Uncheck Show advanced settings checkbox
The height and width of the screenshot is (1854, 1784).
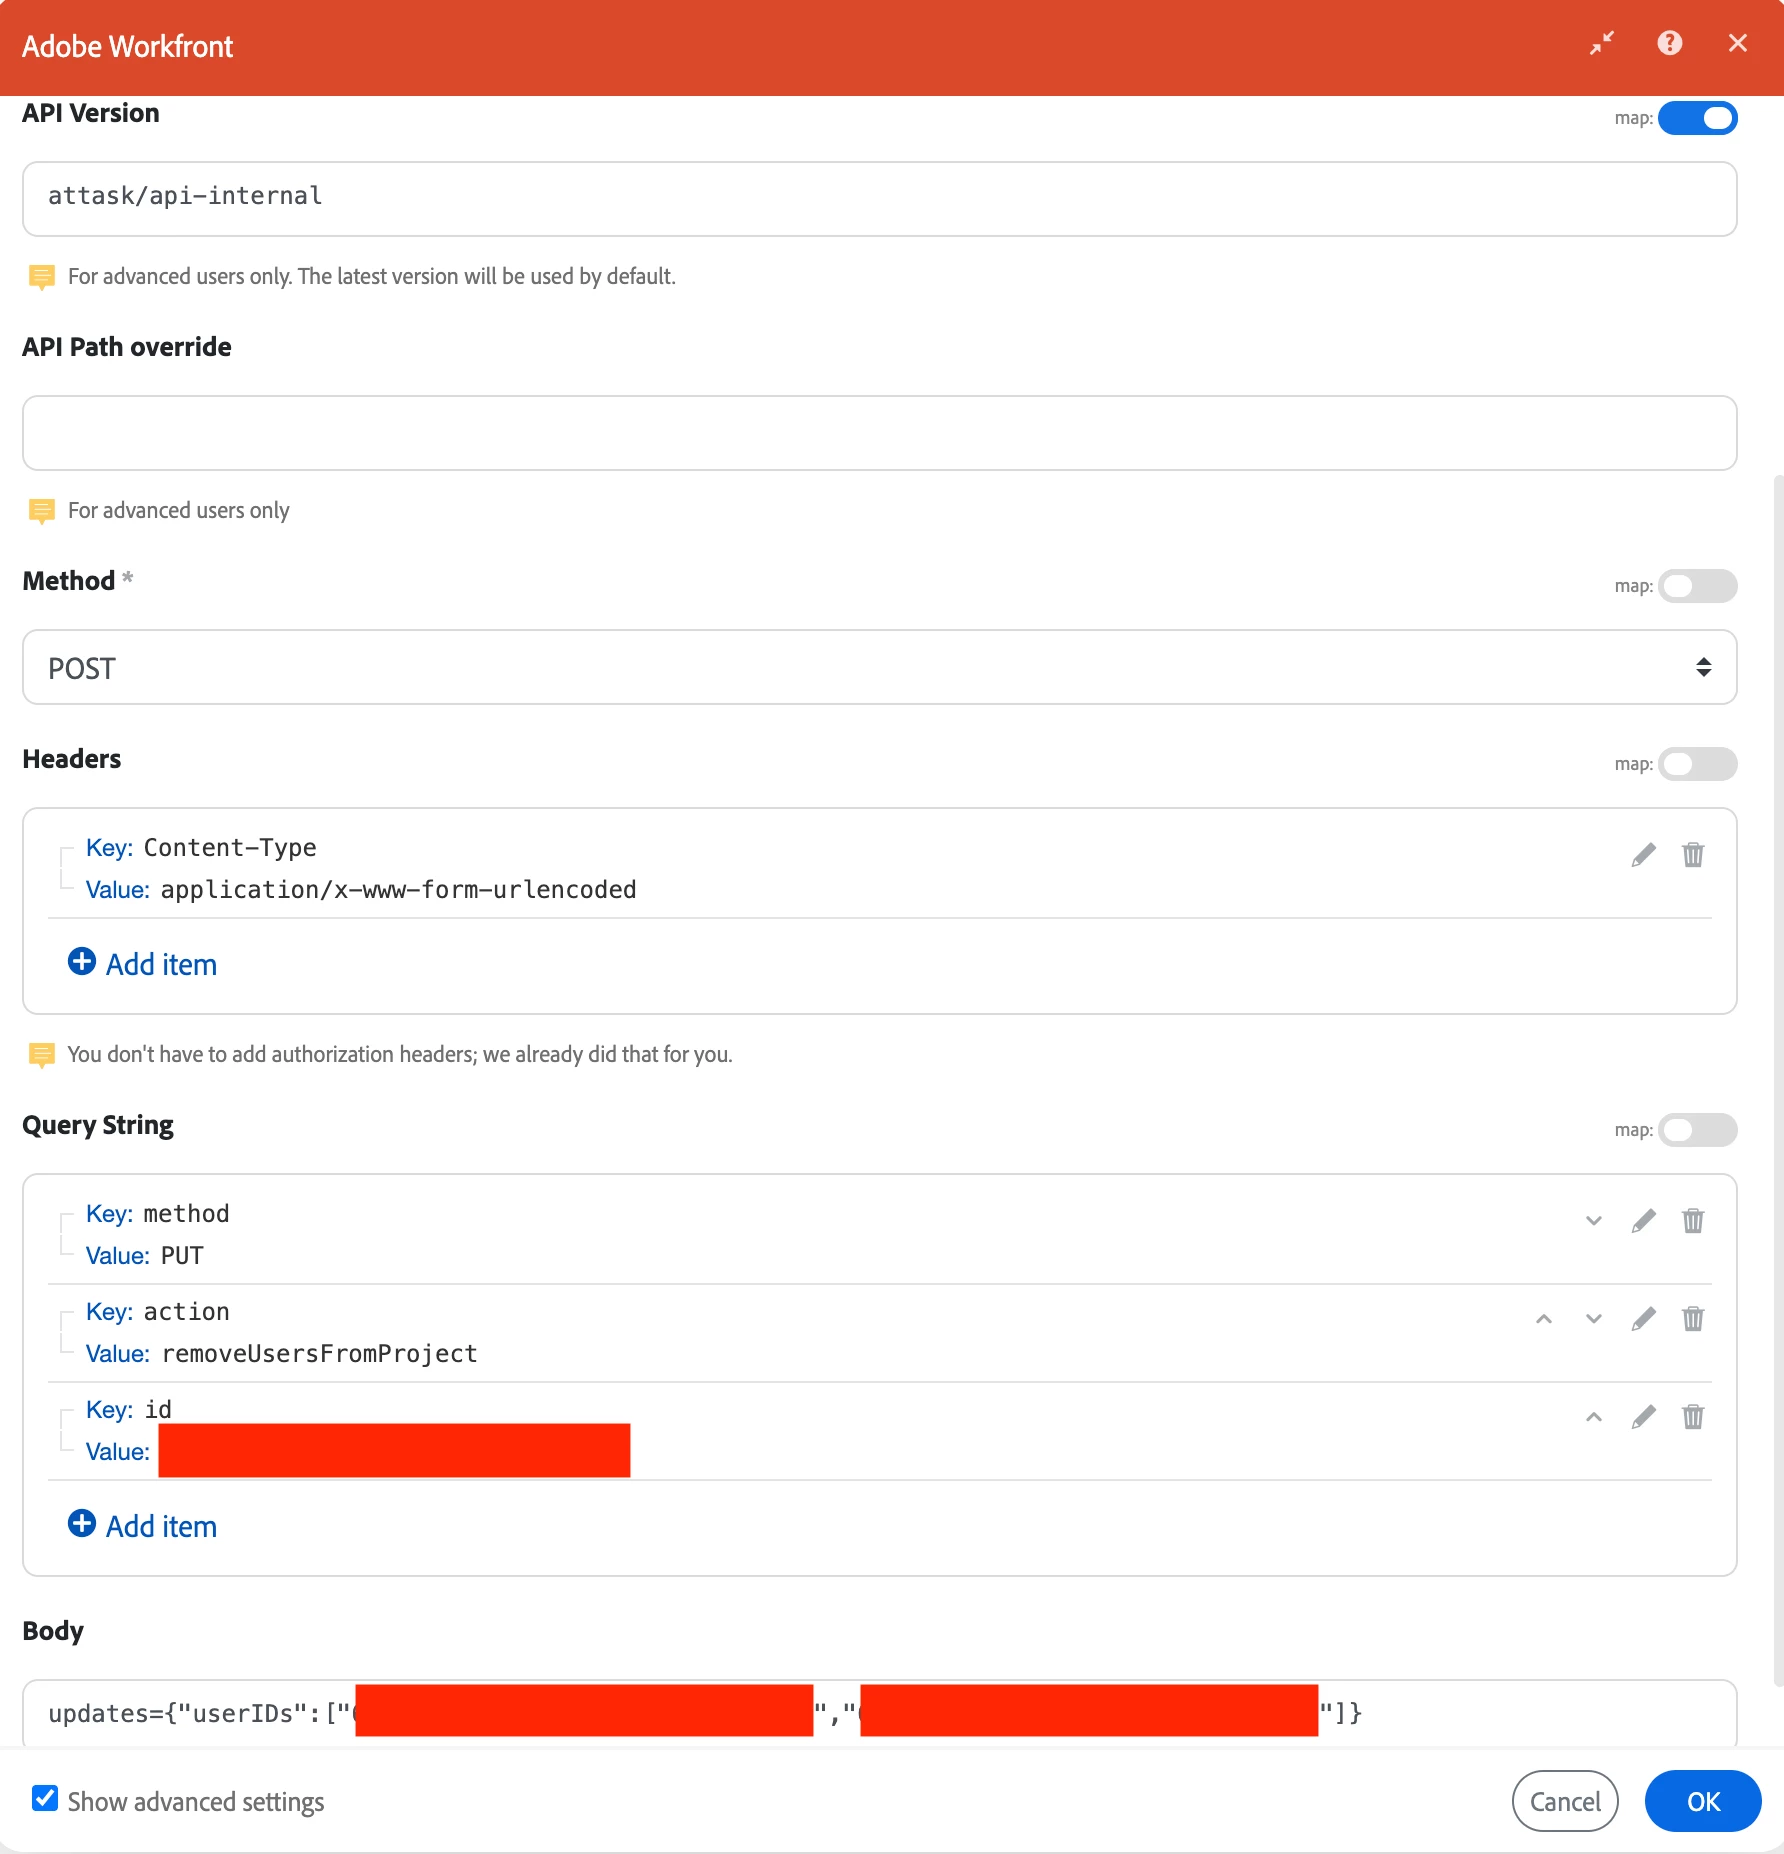(x=45, y=1798)
